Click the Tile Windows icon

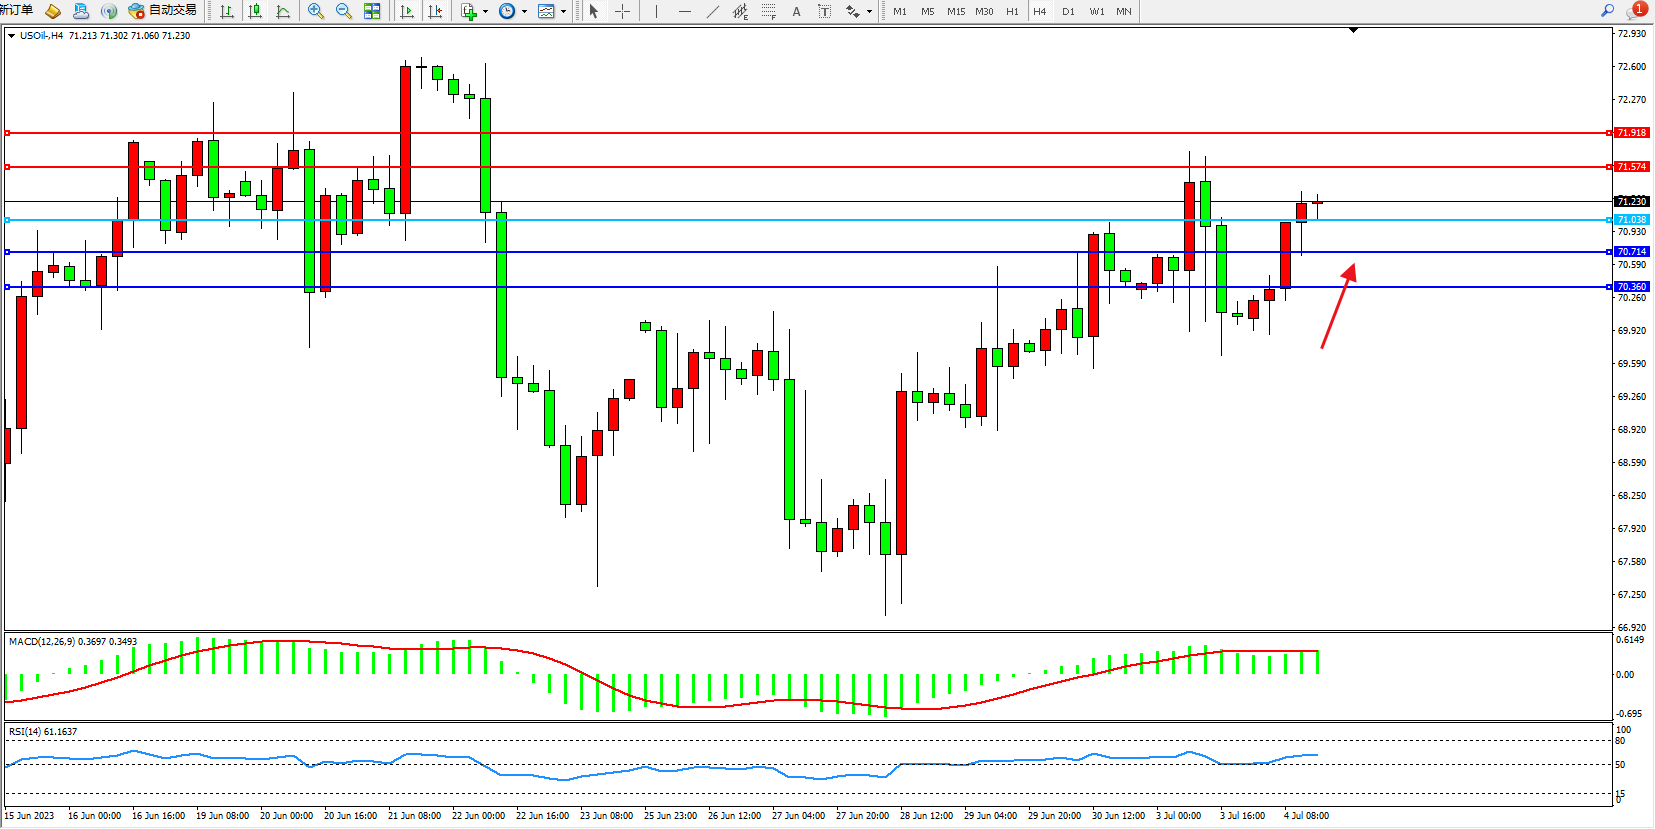(x=372, y=11)
